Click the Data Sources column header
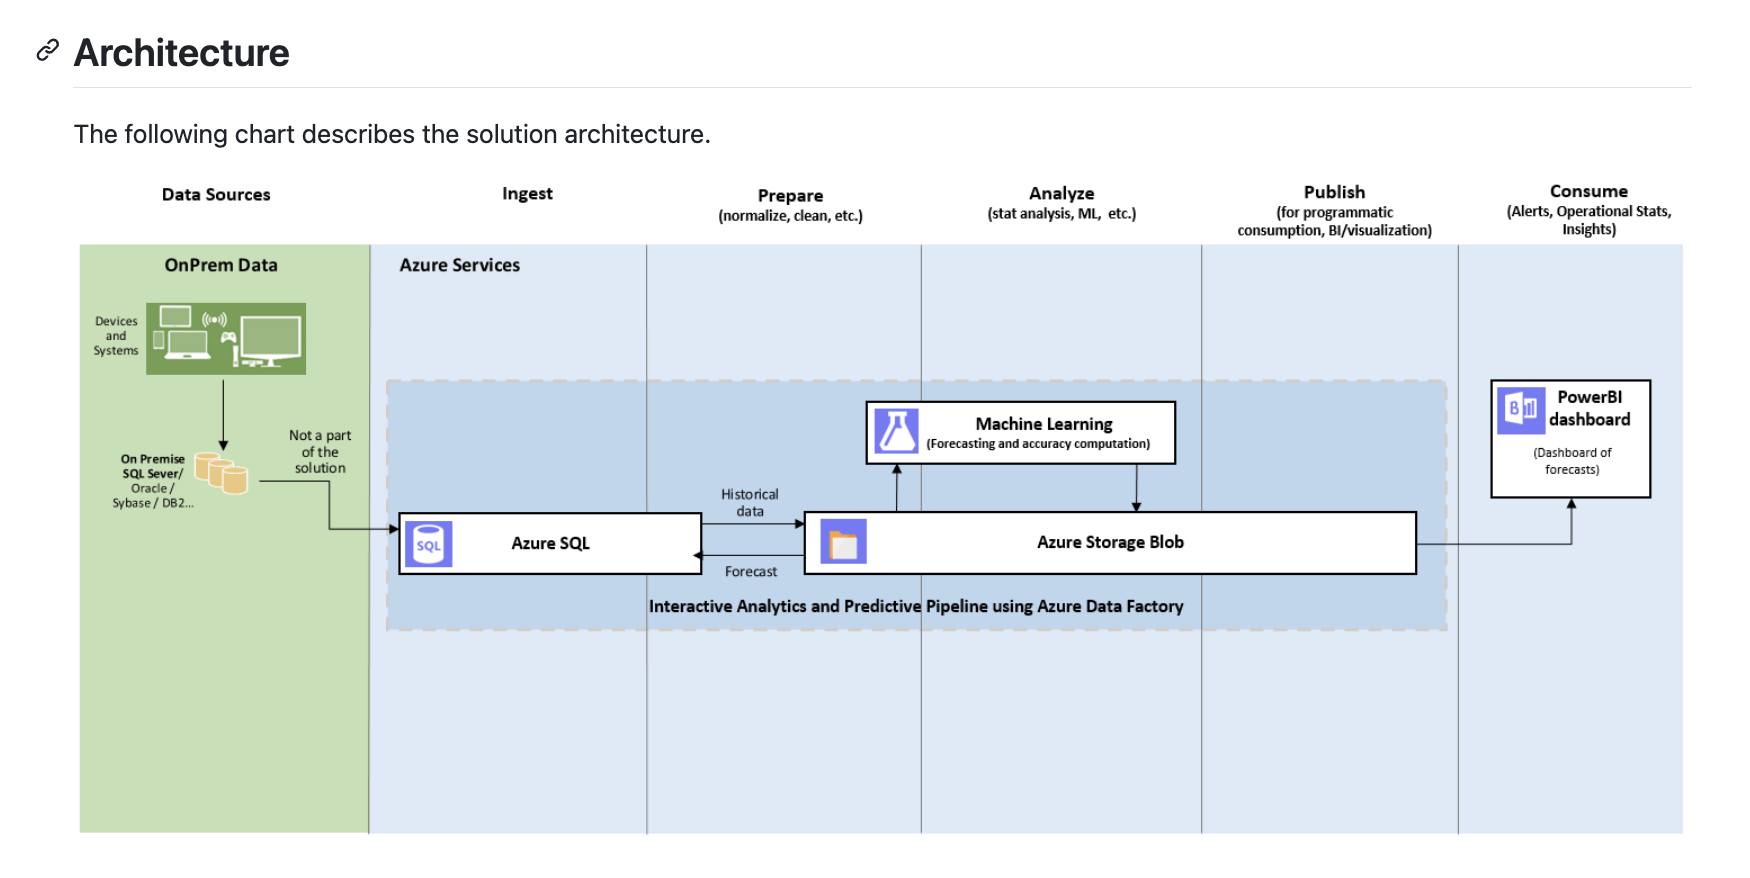The image size is (1750, 878). coord(216,195)
